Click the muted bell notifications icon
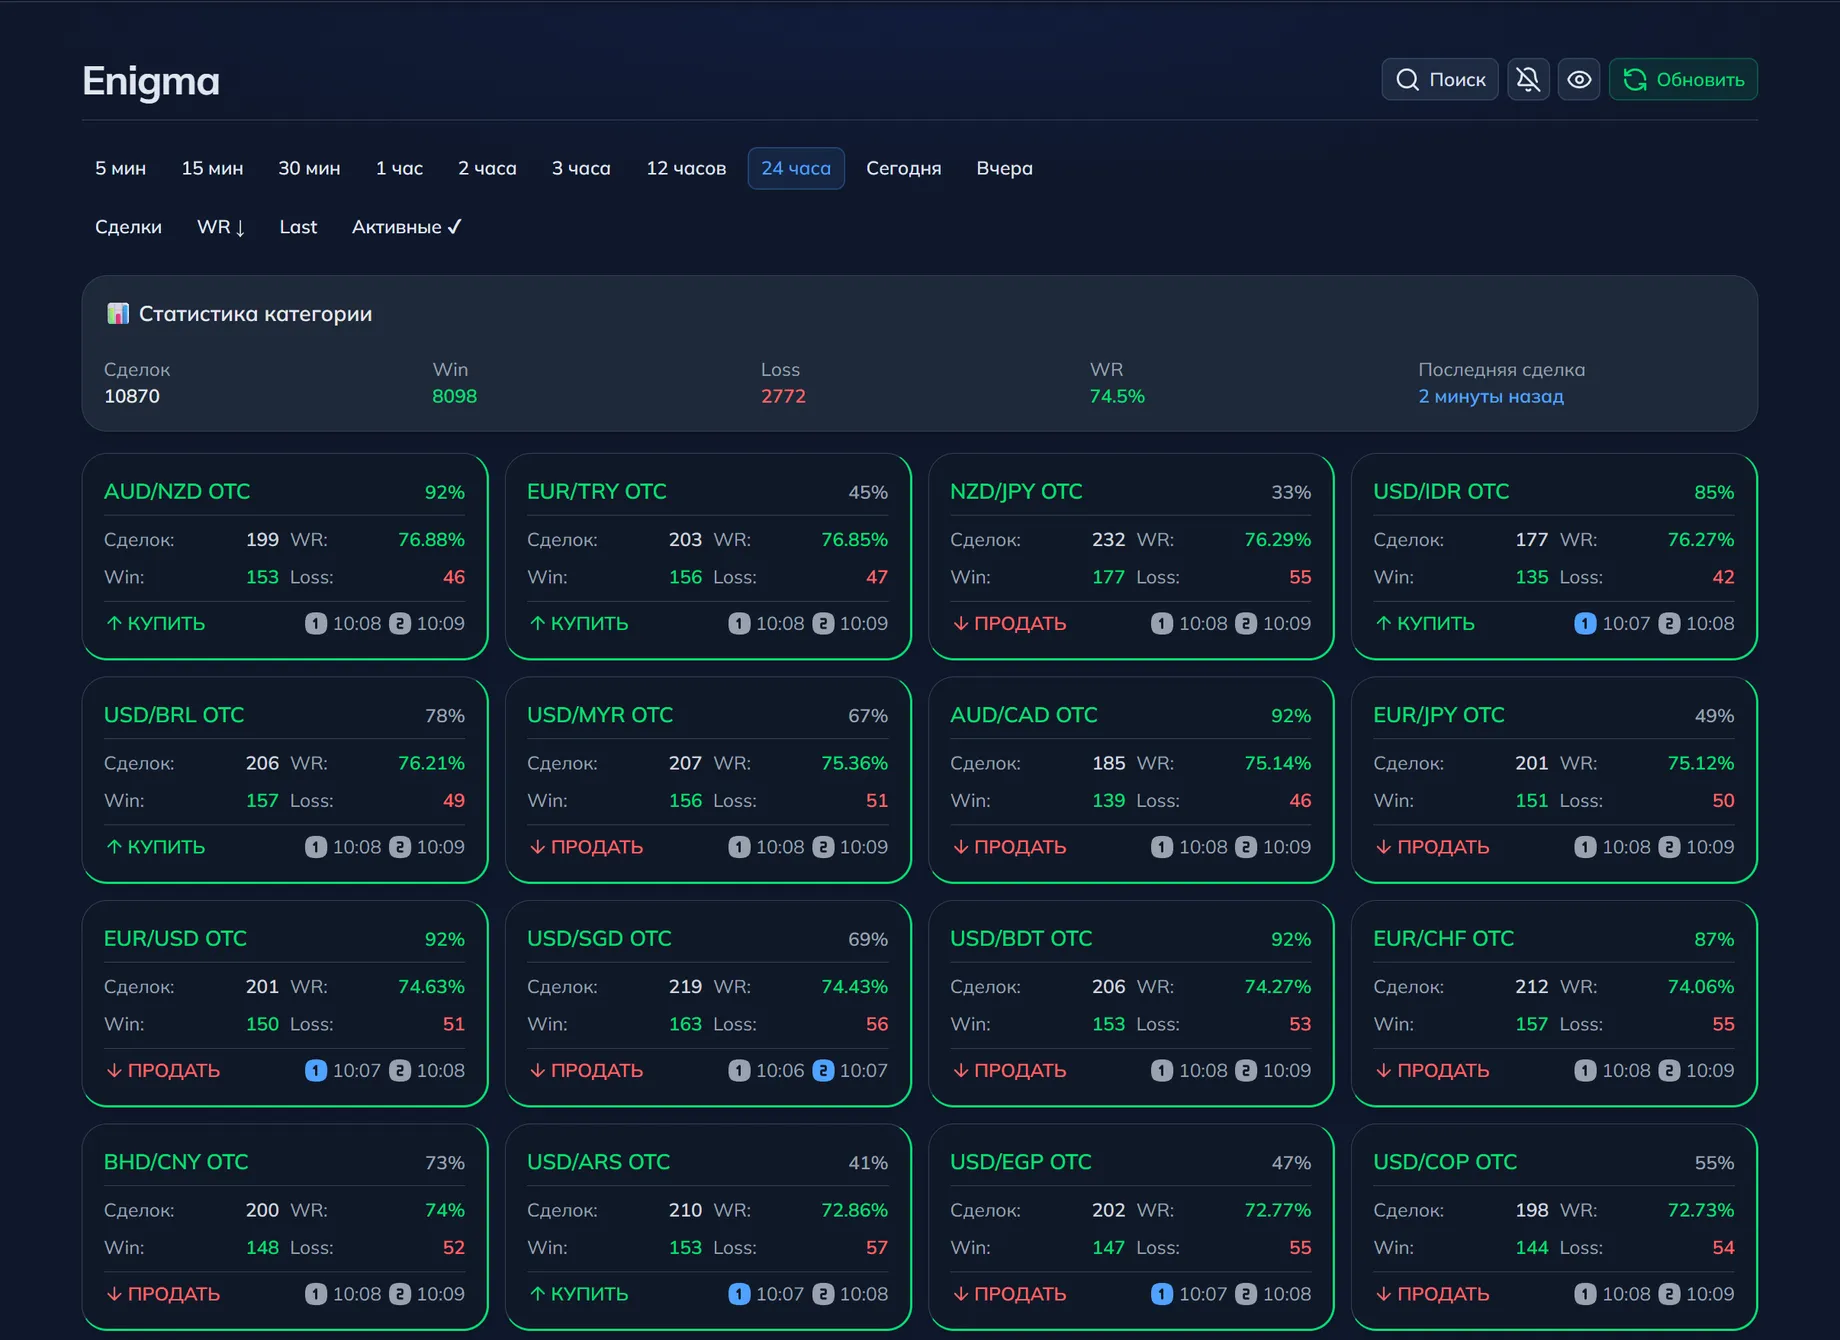Image resolution: width=1840 pixels, height=1340 pixels. (x=1528, y=80)
